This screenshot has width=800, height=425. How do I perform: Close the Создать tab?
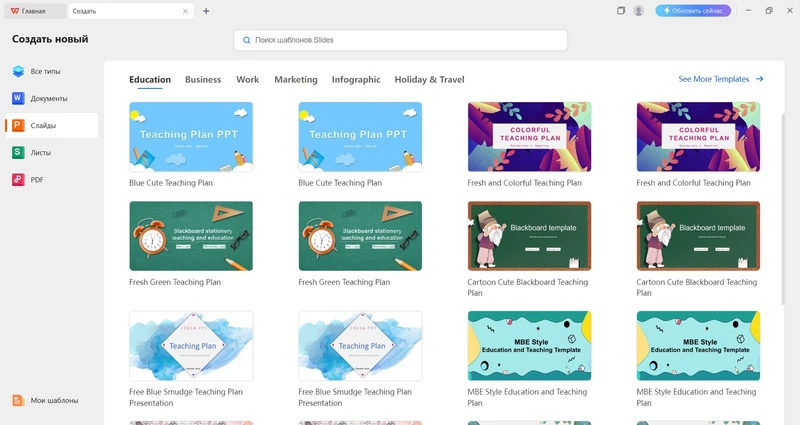pos(185,11)
